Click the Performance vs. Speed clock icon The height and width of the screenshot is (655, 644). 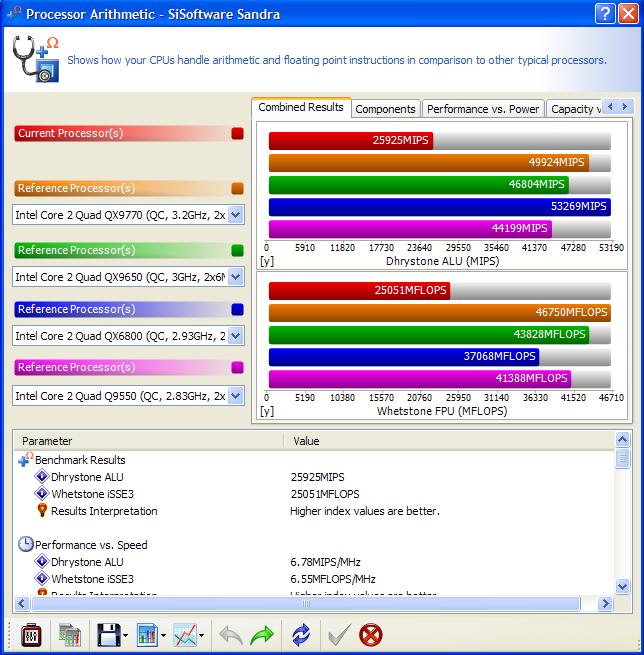tap(25, 544)
